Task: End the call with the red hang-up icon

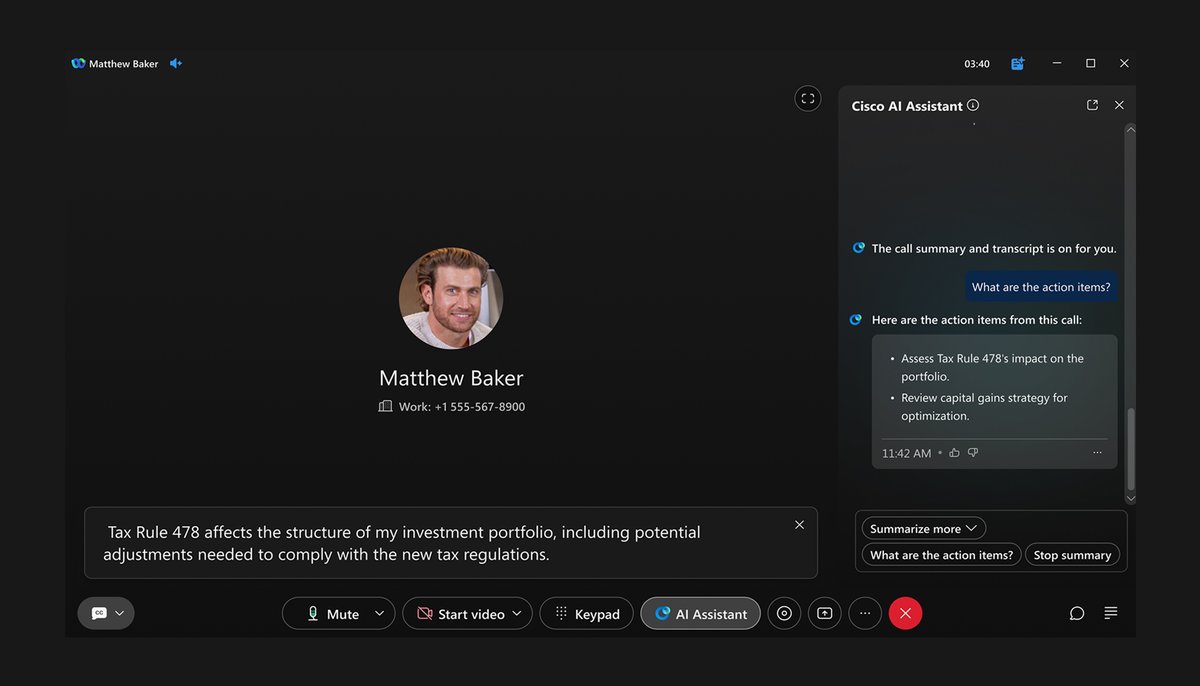Action: click(905, 613)
